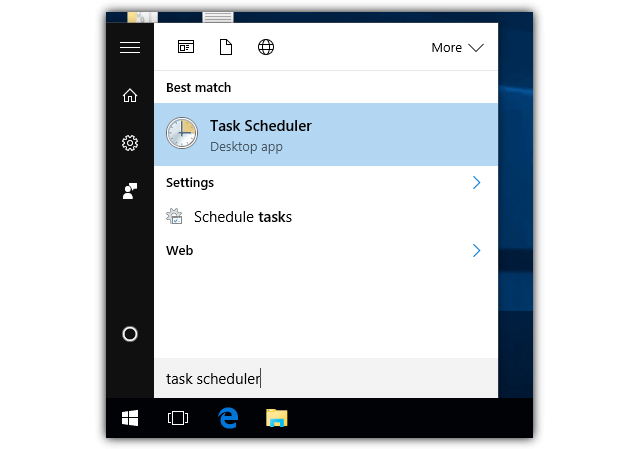Select the Best match heading
The width and height of the screenshot is (640, 449).
198,88
